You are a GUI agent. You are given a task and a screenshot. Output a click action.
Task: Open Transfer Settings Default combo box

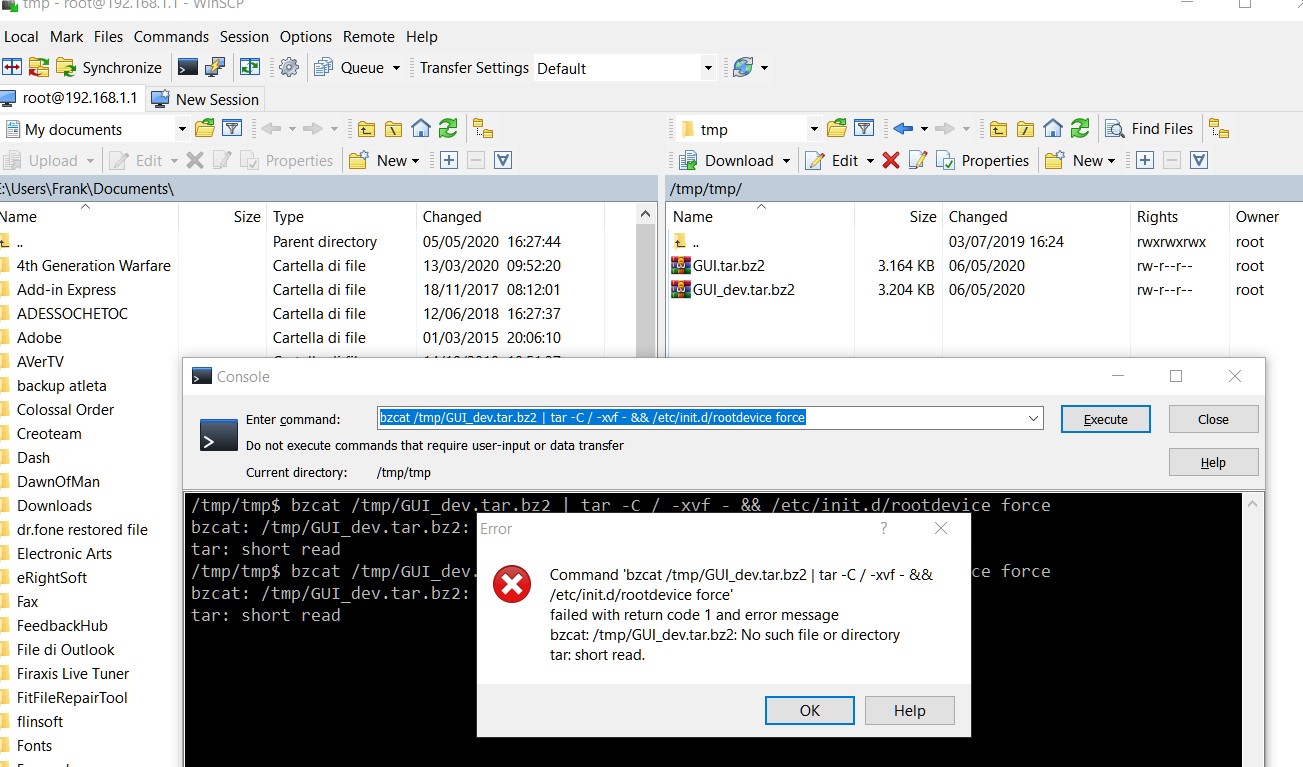tap(624, 68)
